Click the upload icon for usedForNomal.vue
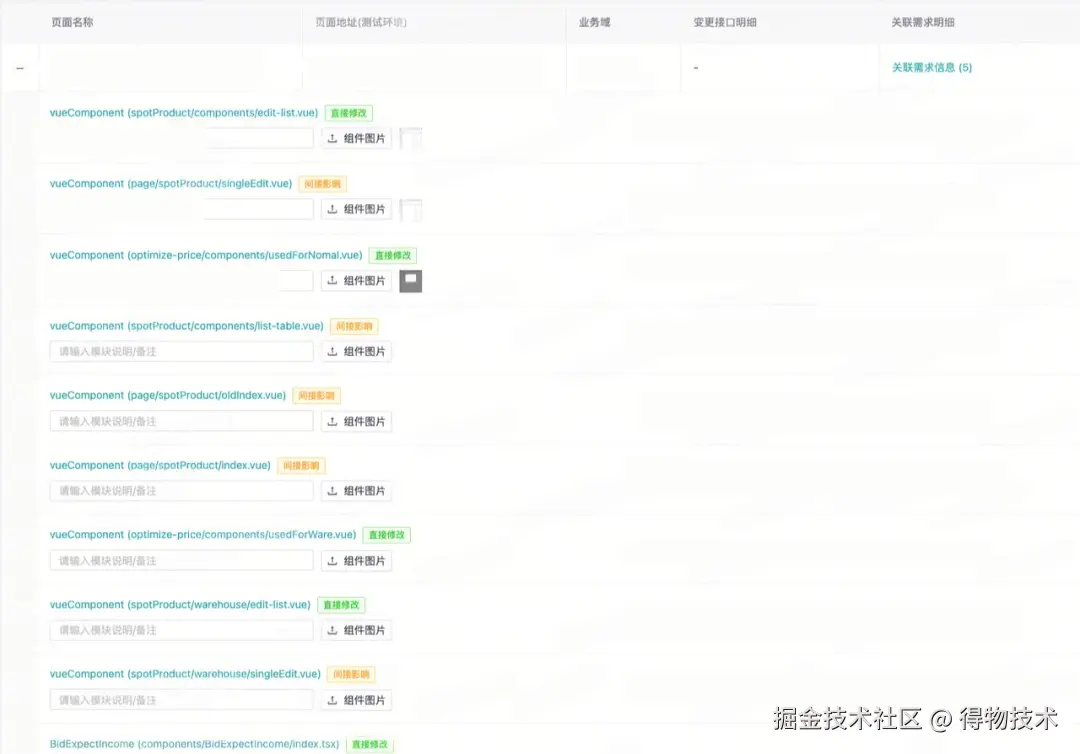The height and width of the screenshot is (754, 1080). pos(335,280)
